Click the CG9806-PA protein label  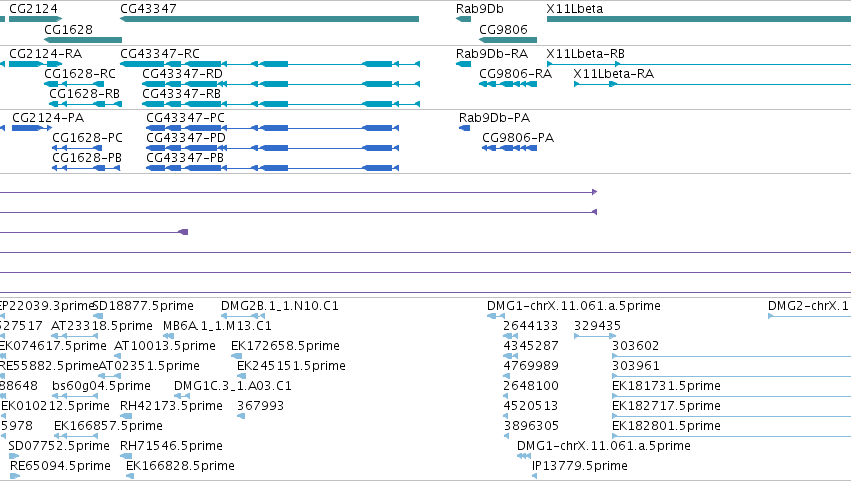click(x=518, y=138)
